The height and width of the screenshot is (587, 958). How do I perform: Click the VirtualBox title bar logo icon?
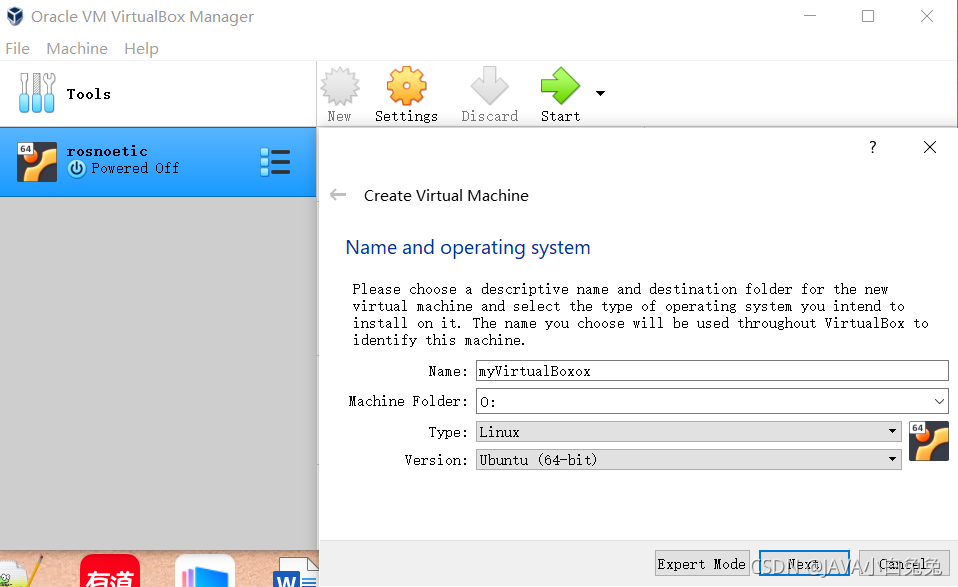tap(15, 16)
